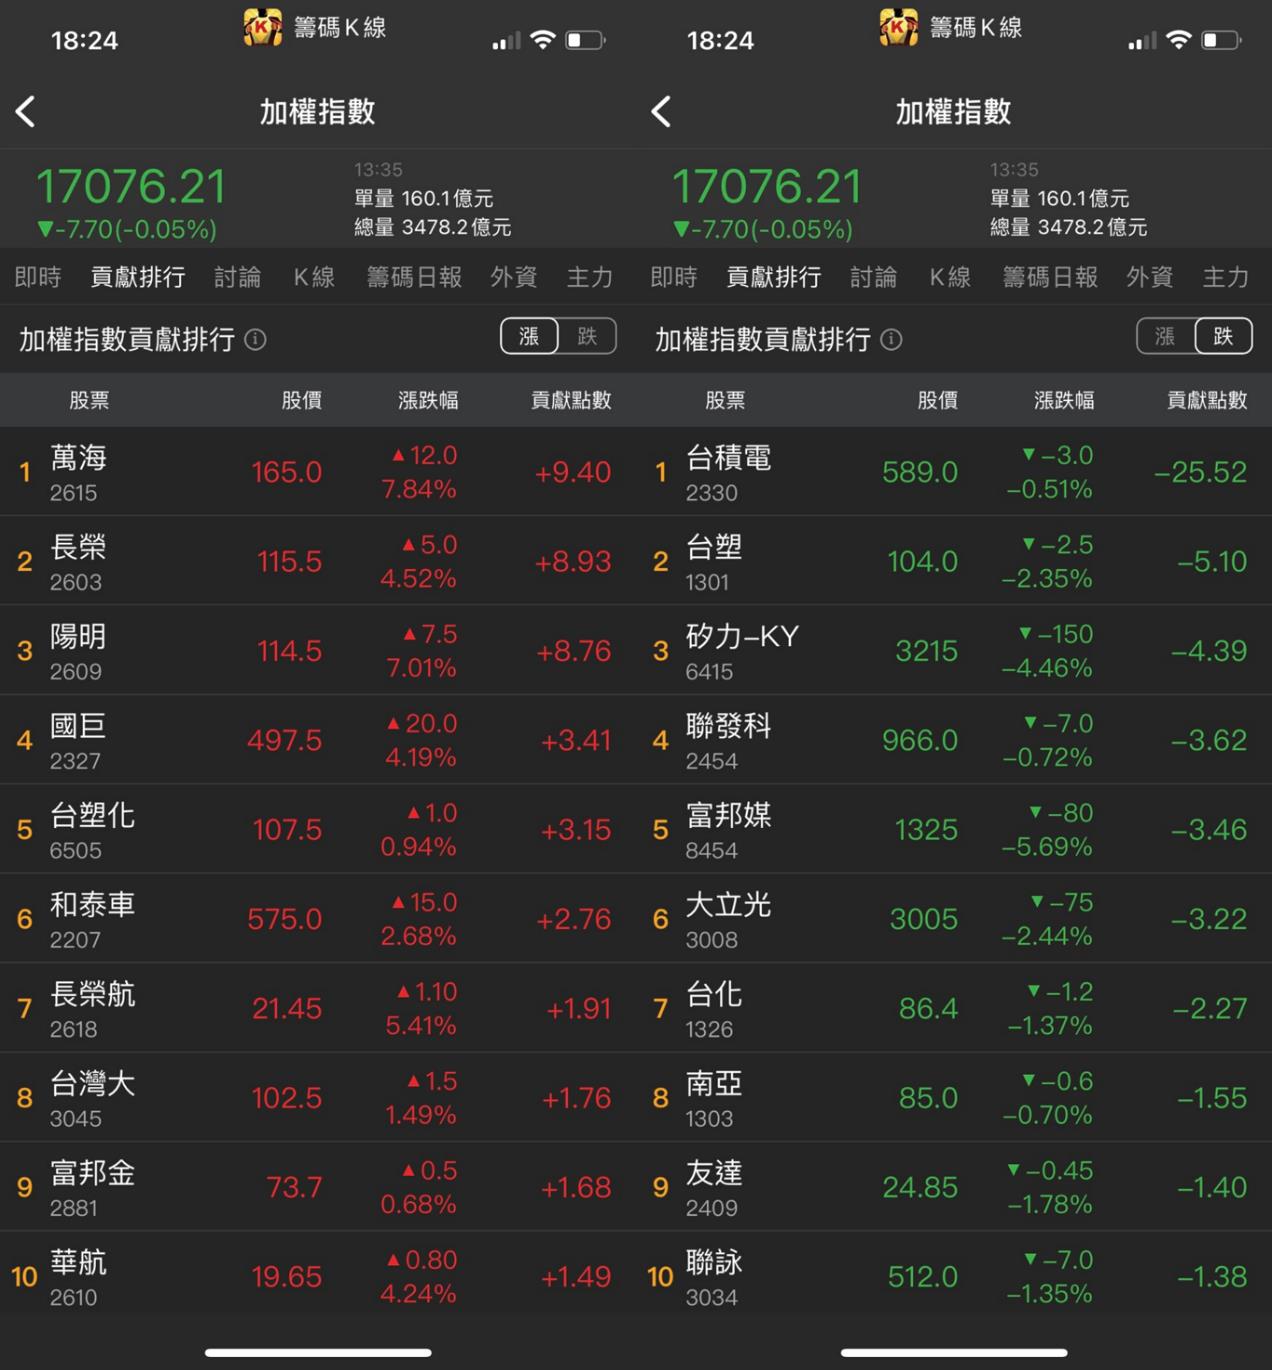The image size is (1272, 1370).
Task: Tap 總量 3478.2億元 in left screen
Action: click(433, 227)
